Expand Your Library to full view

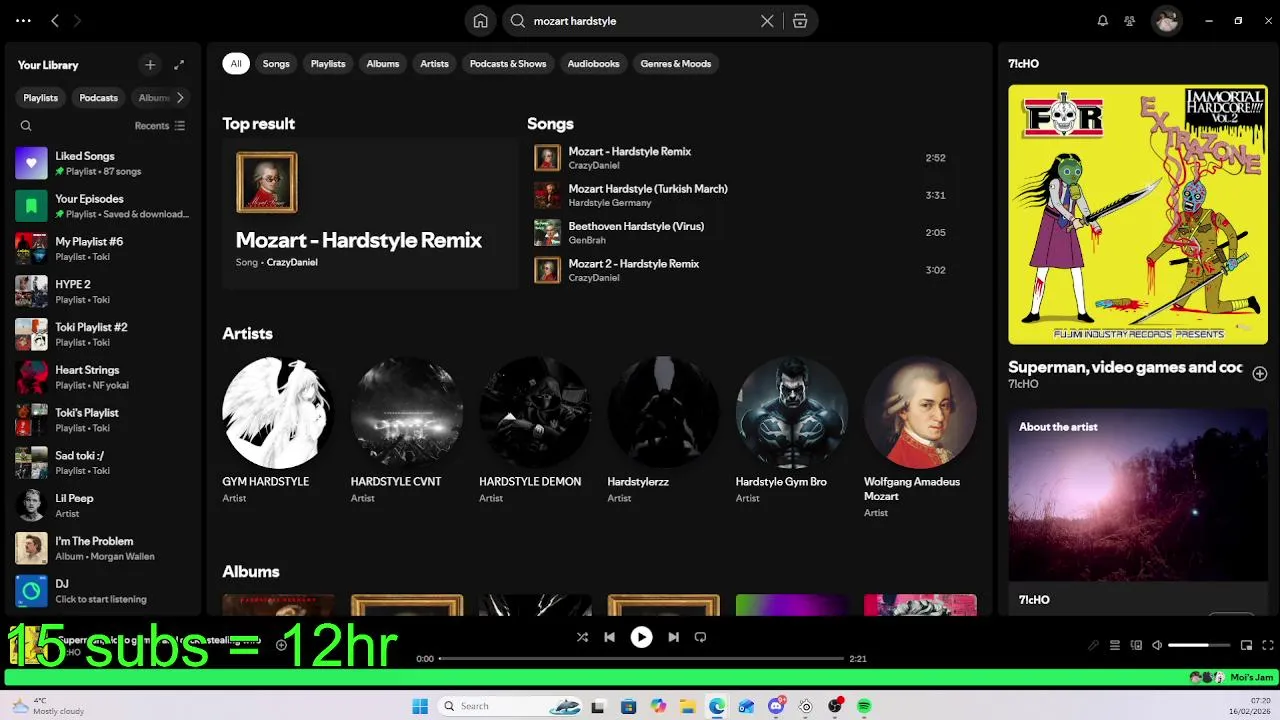[179, 65]
